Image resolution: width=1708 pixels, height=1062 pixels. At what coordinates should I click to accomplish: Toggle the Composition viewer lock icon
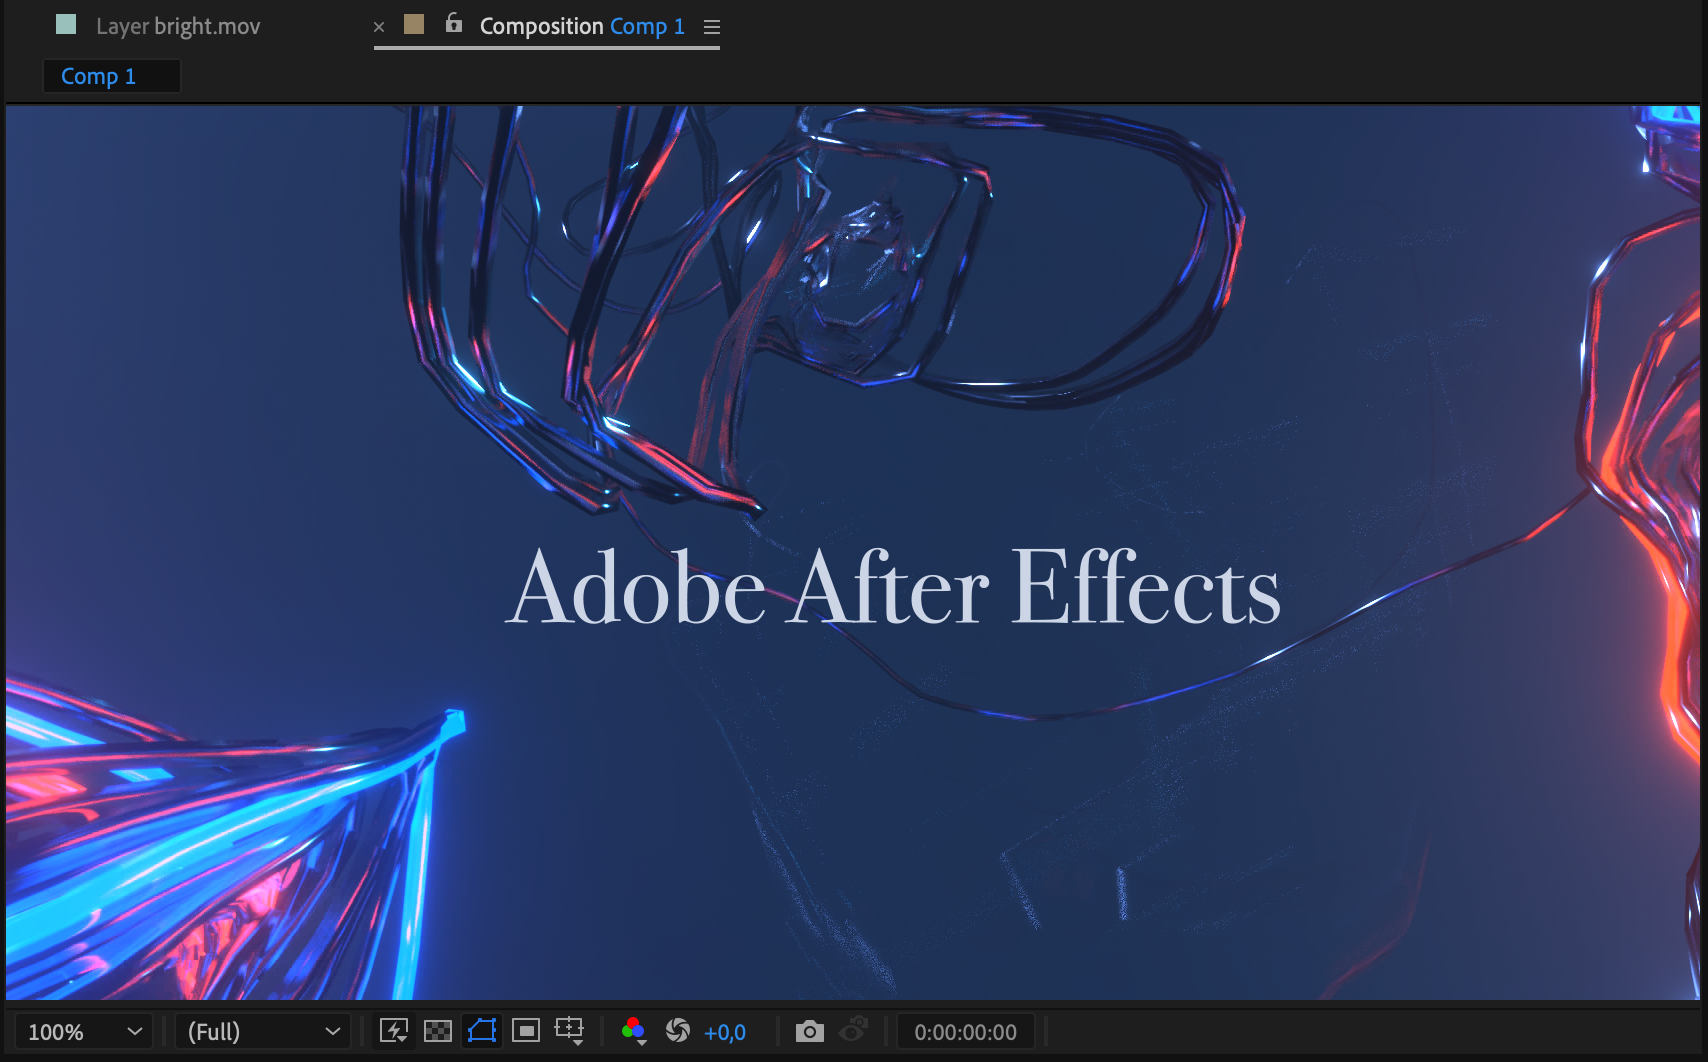[x=454, y=23]
